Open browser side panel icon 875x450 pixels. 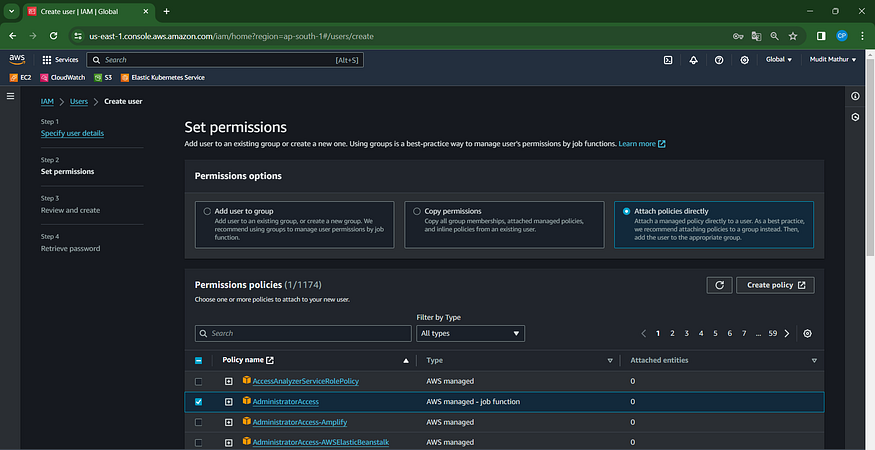point(821,36)
